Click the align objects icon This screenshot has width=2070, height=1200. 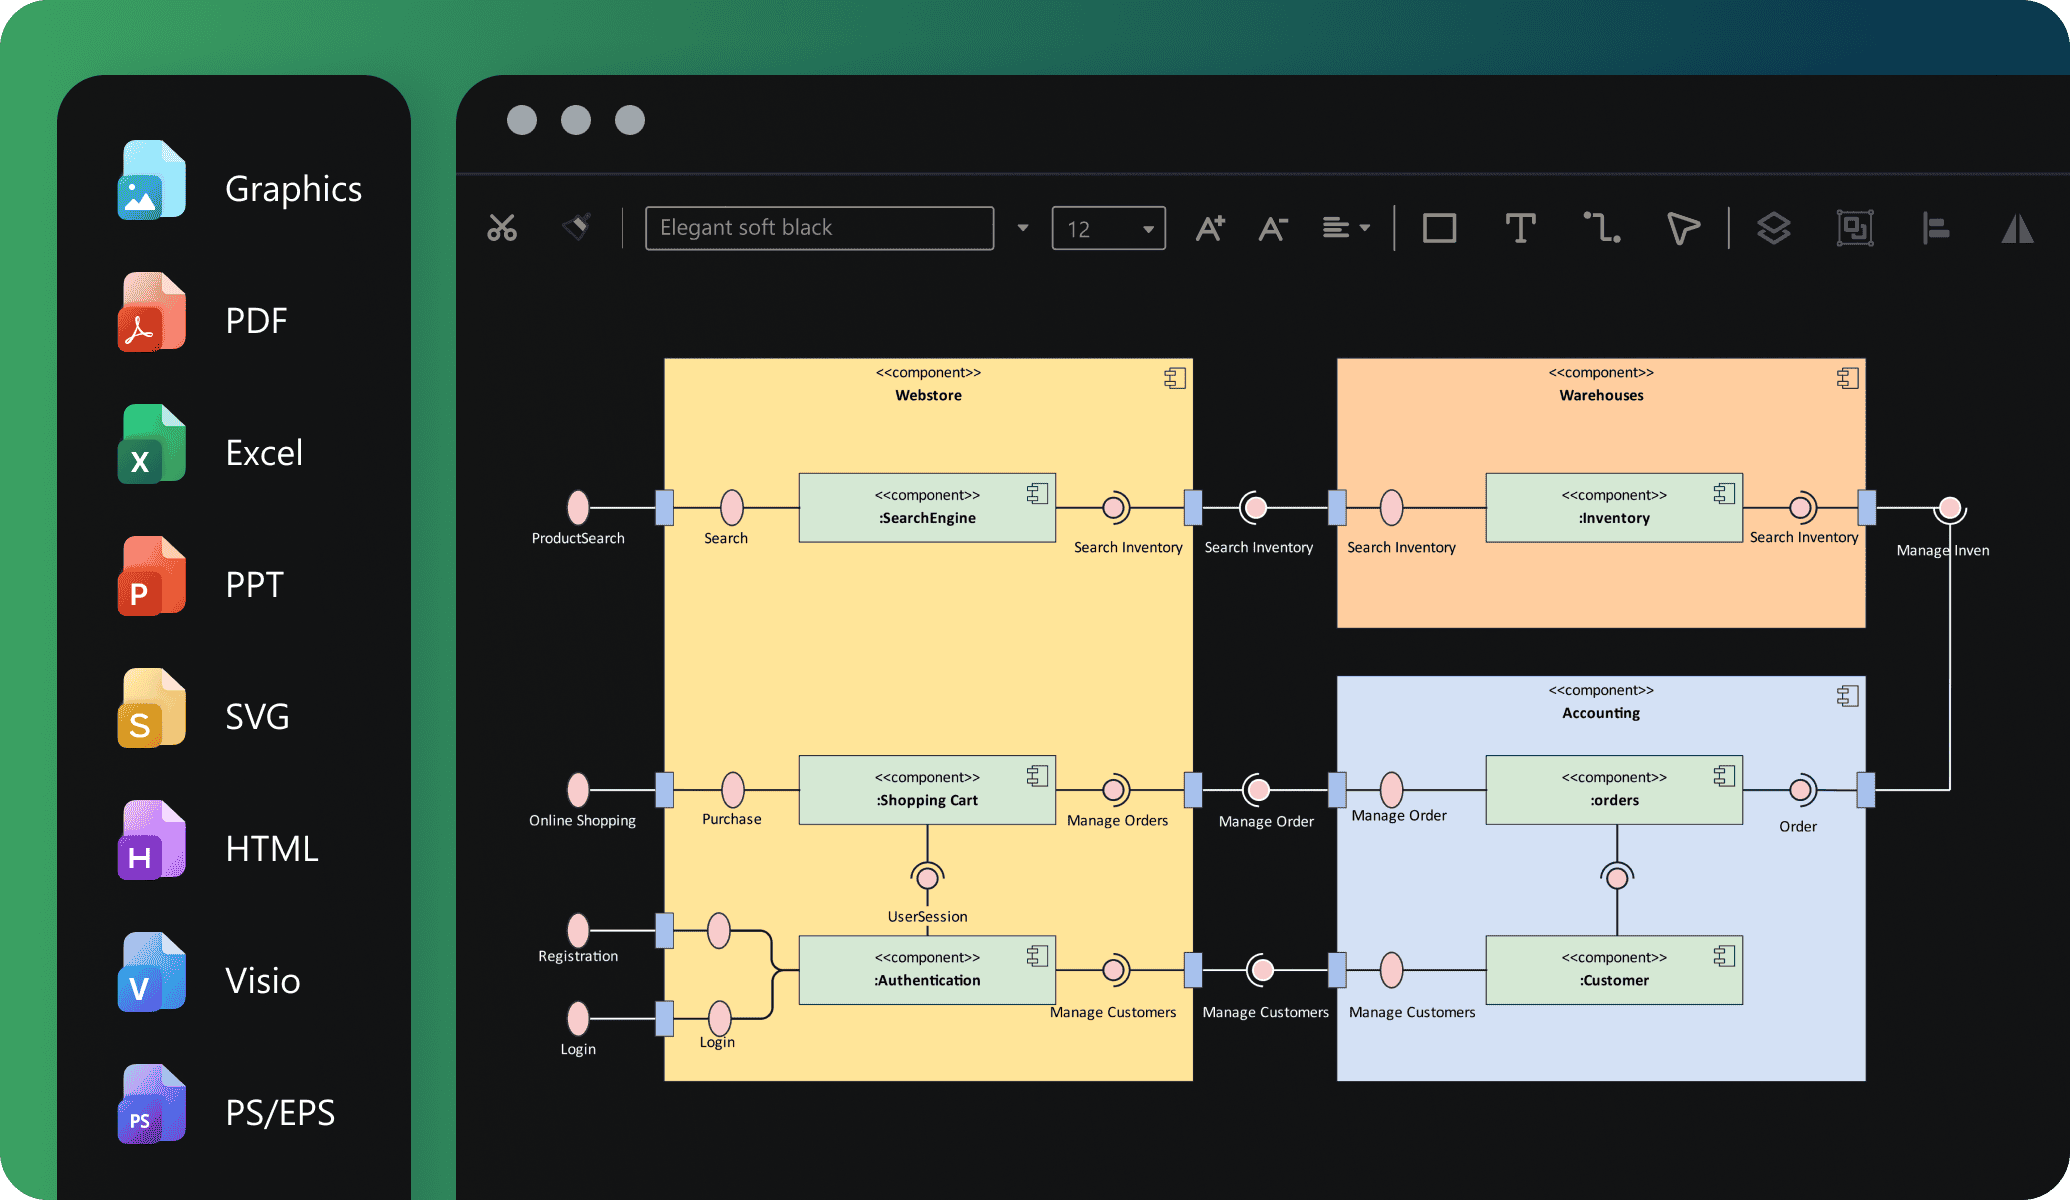click(x=1936, y=229)
